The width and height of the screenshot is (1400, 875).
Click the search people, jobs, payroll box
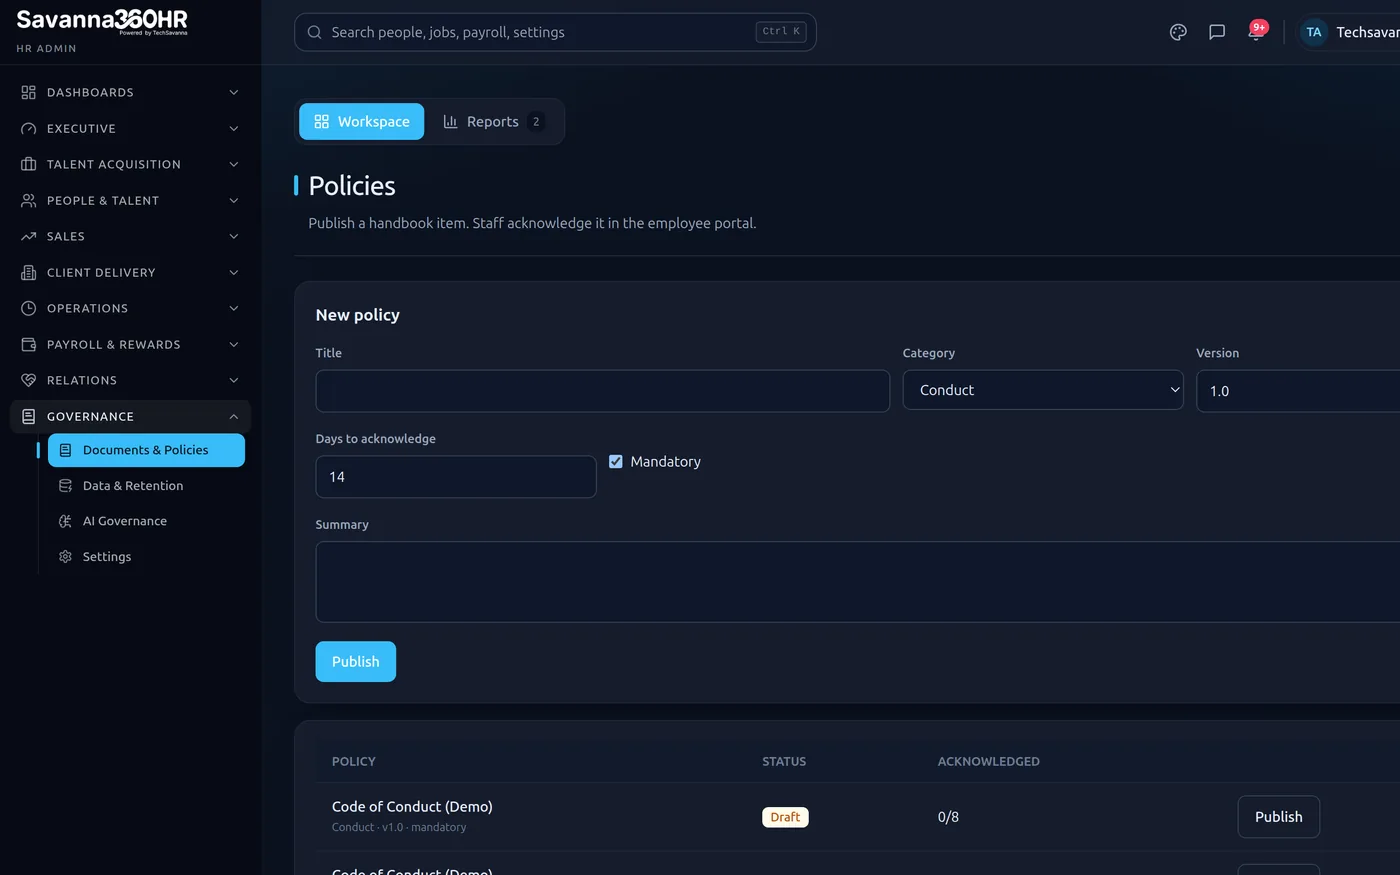[555, 32]
